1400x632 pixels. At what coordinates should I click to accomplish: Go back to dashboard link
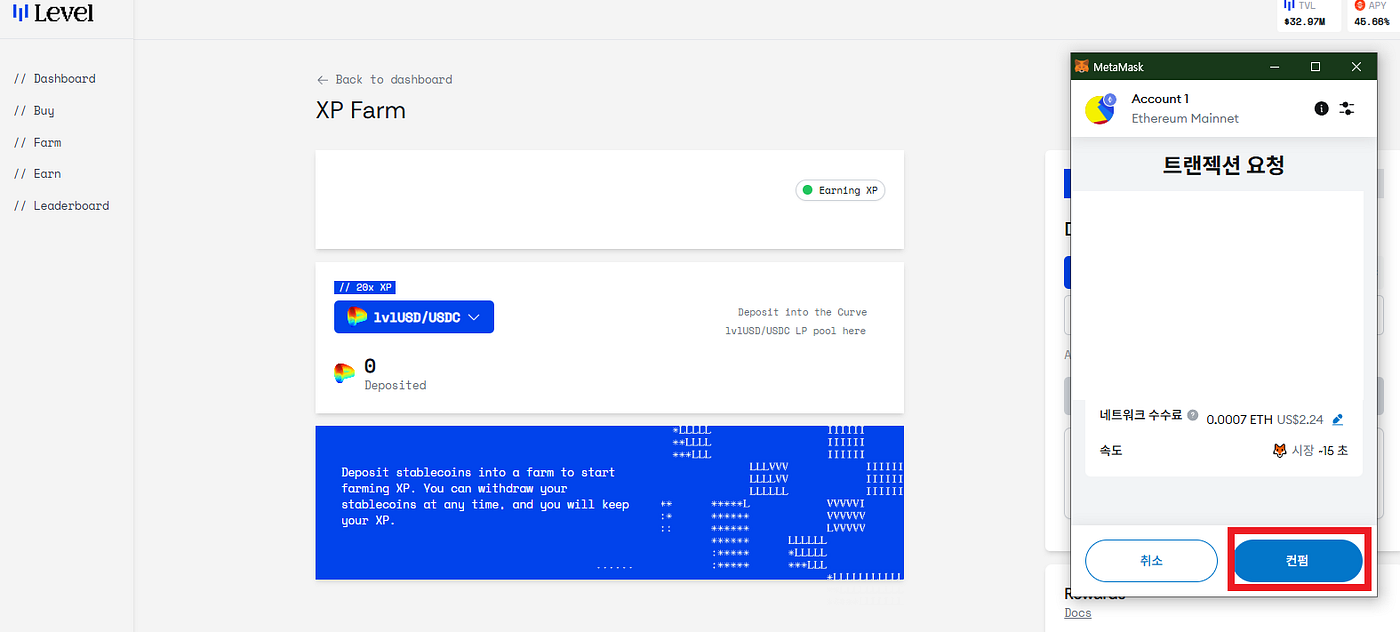coord(384,79)
